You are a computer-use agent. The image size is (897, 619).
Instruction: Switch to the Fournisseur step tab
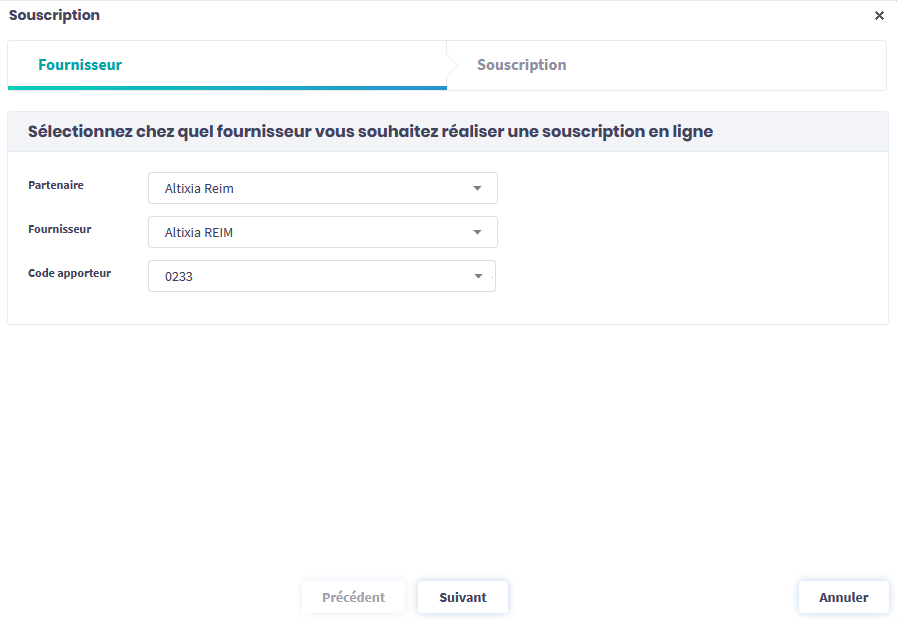[80, 65]
